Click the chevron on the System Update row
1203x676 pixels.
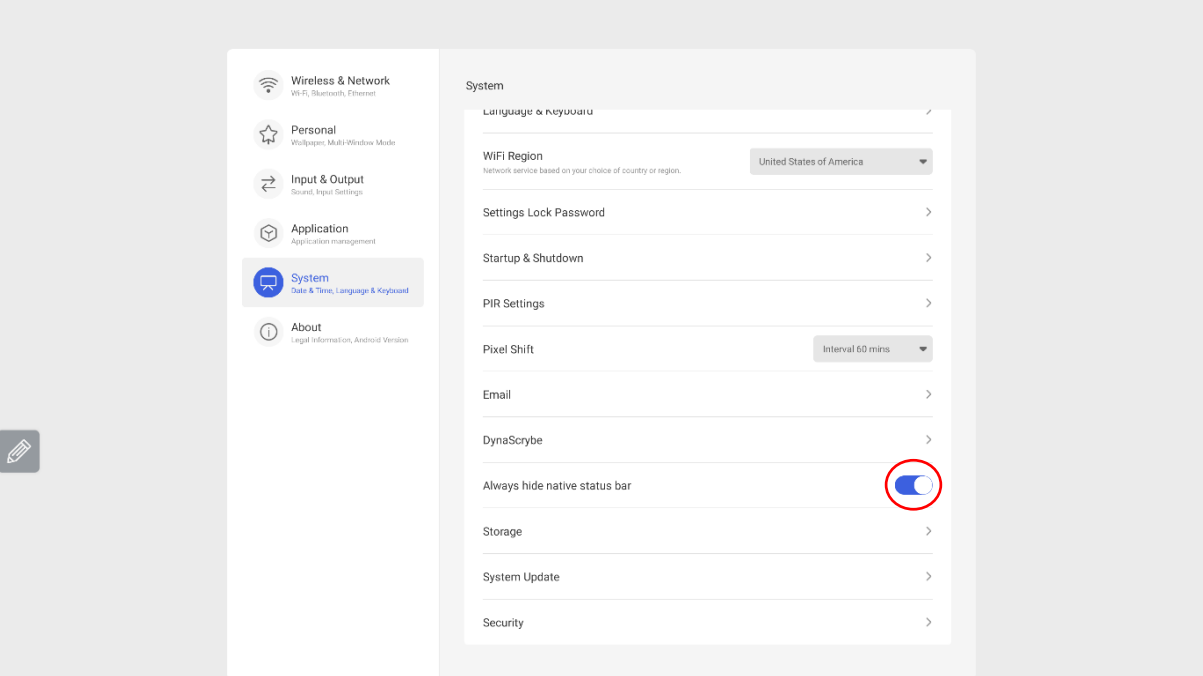pos(928,577)
